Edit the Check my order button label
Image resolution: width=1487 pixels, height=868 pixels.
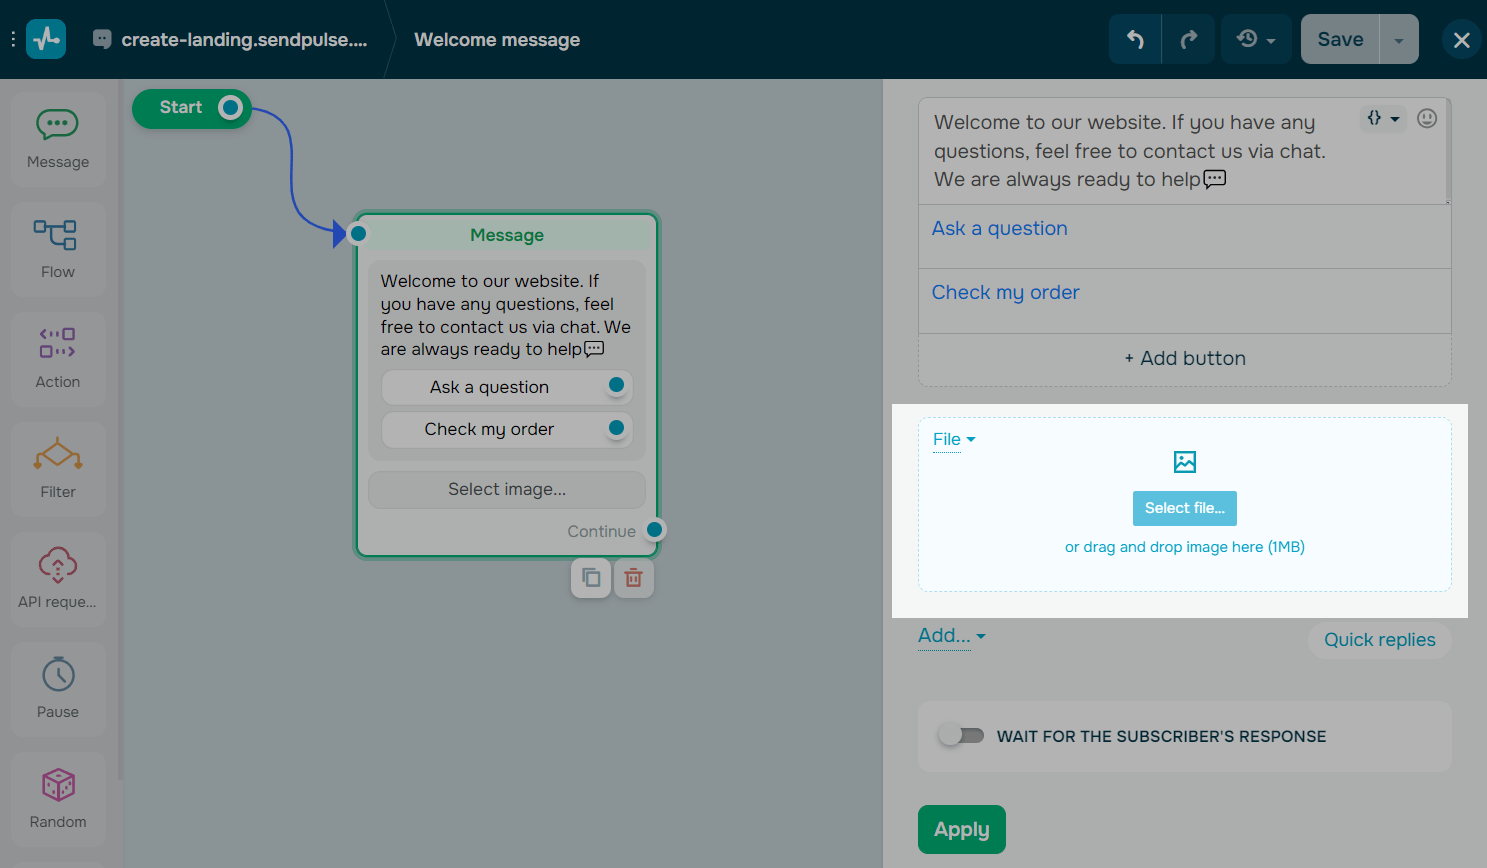click(1005, 292)
